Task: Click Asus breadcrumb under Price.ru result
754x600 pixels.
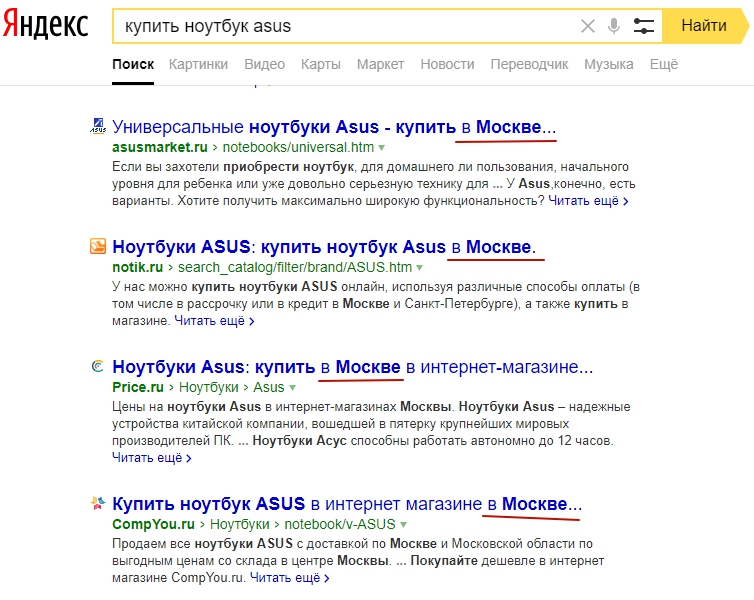Action: coord(269,387)
